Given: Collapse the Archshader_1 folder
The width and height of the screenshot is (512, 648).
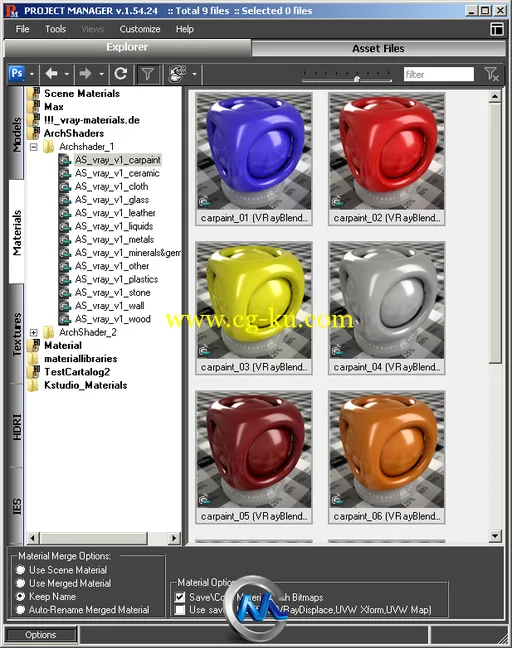Looking at the screenshot, I should coord(34,147).
